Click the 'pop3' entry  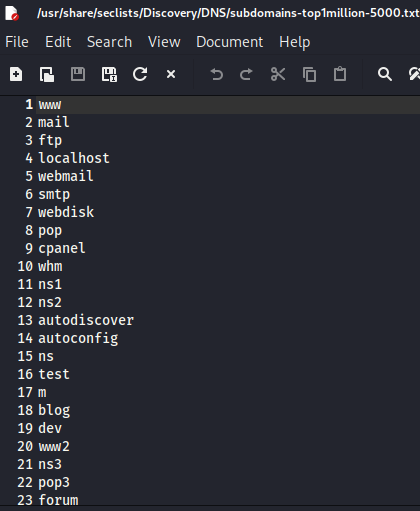54,482
